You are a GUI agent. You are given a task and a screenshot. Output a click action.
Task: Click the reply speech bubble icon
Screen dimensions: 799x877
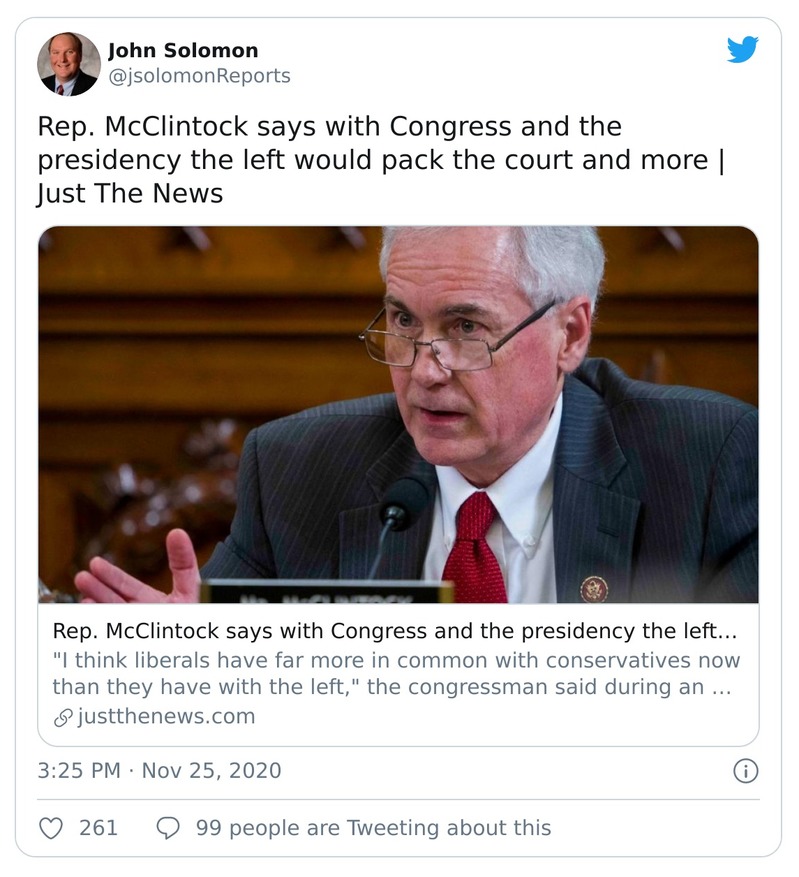pos(169,828)
